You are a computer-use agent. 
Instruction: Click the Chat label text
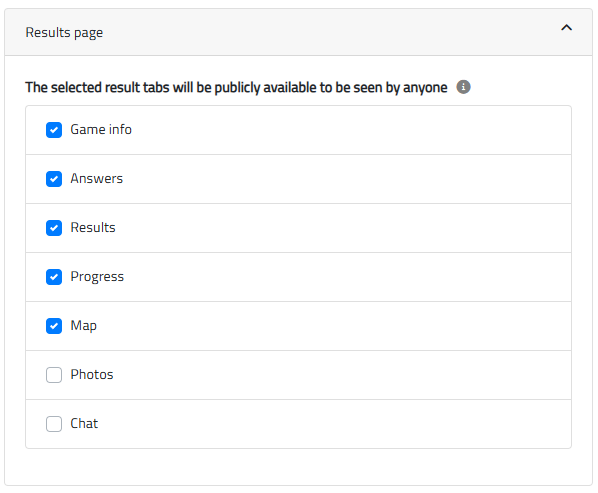tap(84, 424)
